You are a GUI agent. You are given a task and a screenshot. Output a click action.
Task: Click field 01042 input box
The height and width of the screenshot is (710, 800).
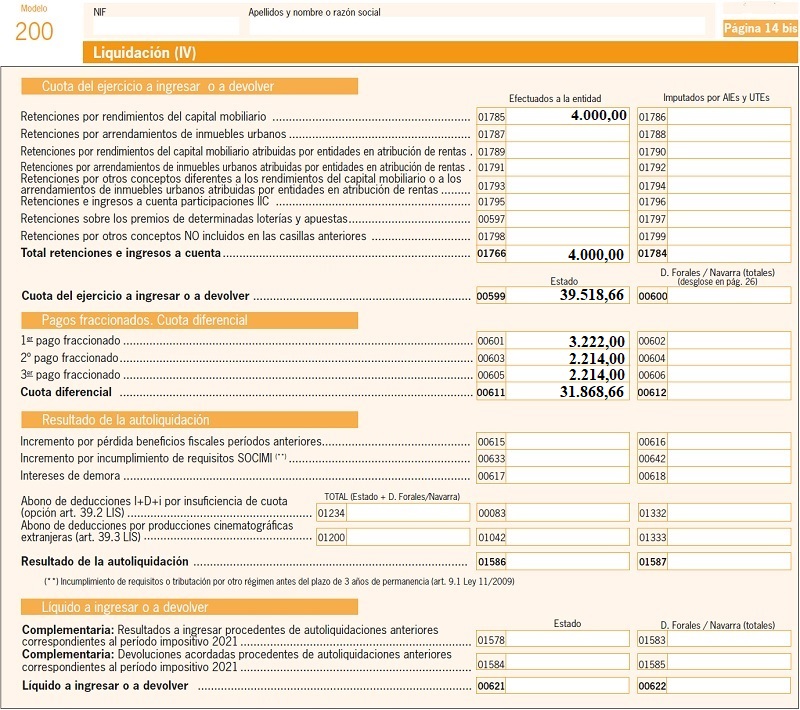coord(567,537)
